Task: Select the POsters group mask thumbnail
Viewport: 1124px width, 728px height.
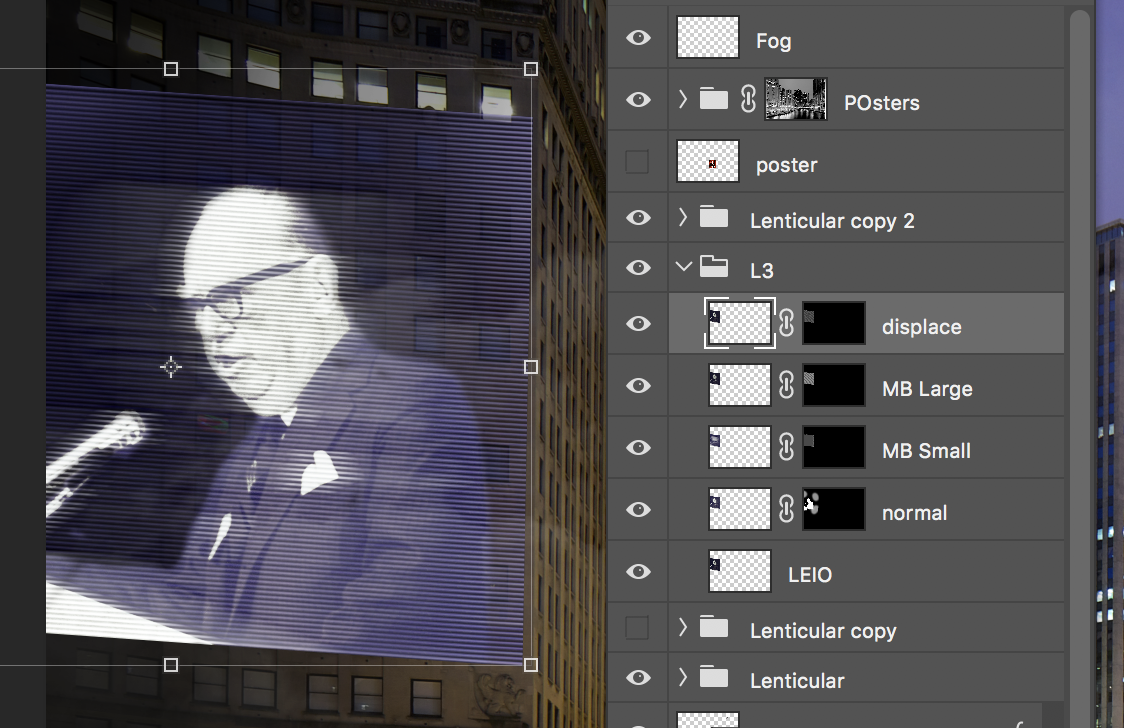Action: [x=796, y=99]
